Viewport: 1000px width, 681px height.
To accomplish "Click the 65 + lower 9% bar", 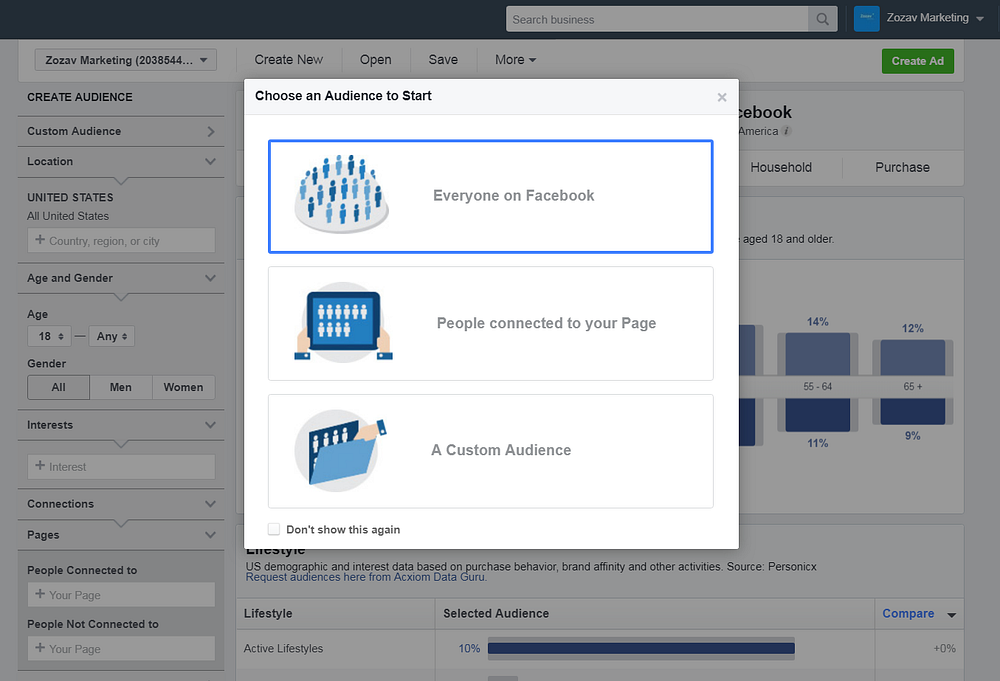I will pos(913,411).
